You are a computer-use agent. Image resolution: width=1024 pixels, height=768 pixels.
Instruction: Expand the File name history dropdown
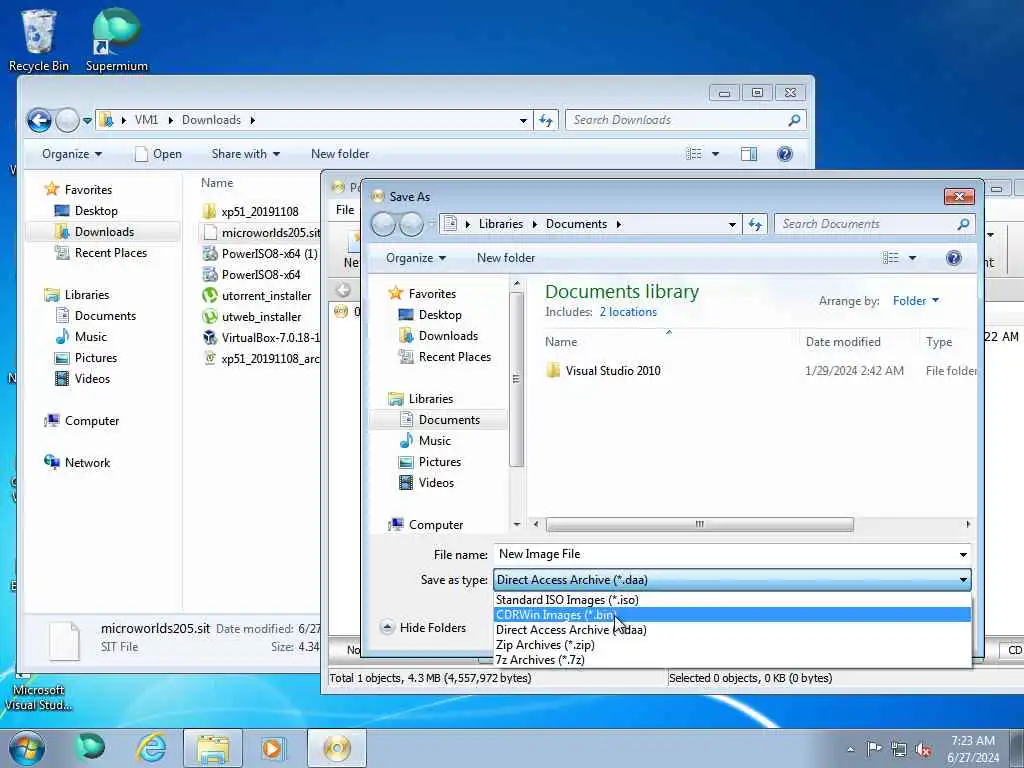coord(963,554)
